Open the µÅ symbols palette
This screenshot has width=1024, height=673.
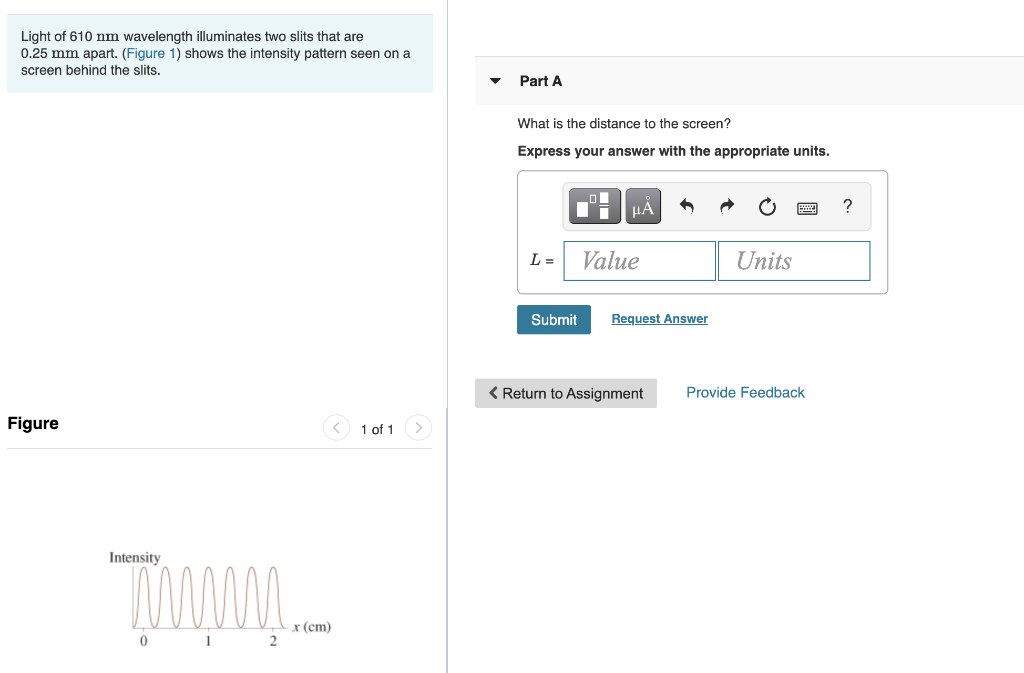(643, 206)
